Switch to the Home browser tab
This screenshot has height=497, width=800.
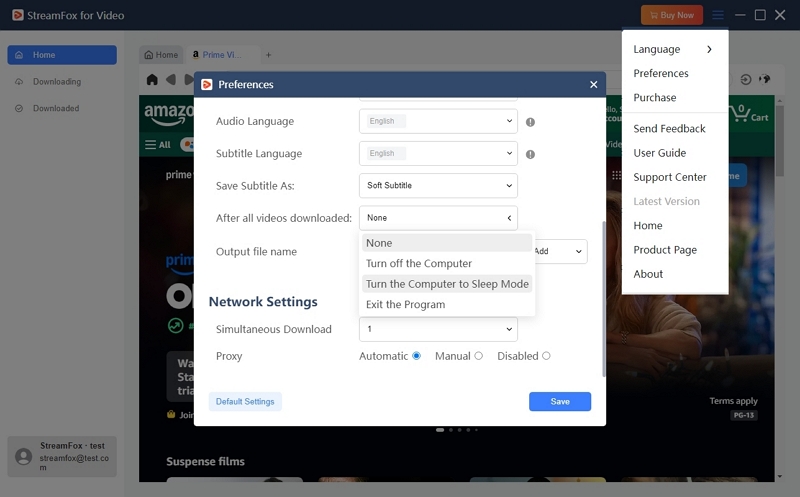pos(161,55)
